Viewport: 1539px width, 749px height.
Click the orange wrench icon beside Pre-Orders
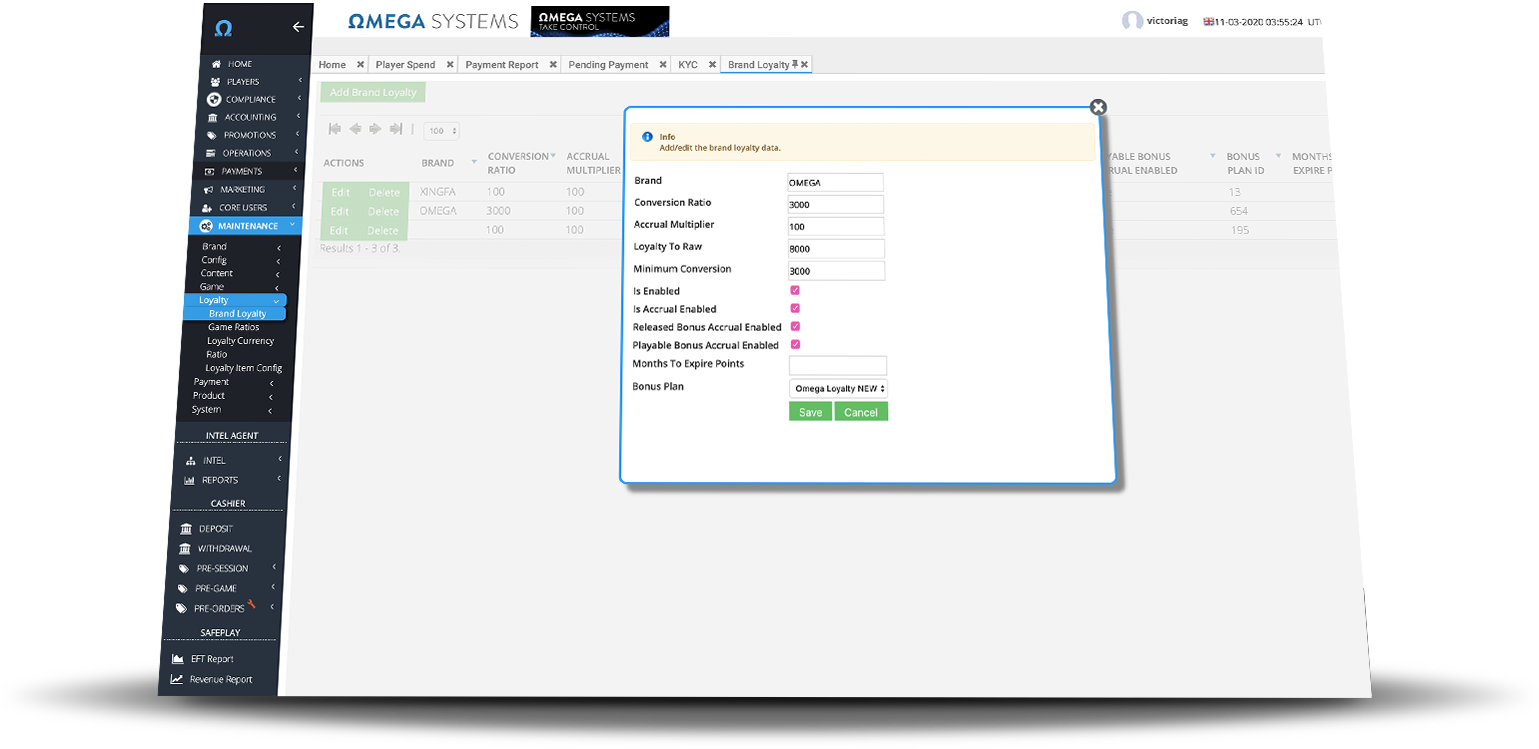(252, 603)
